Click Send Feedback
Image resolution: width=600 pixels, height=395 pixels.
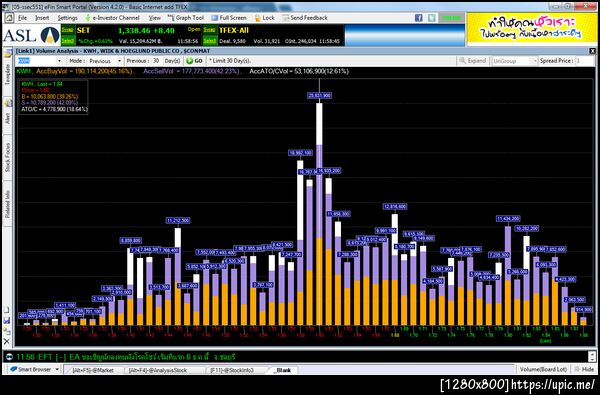pyautogui.click(x=305, y=18)
